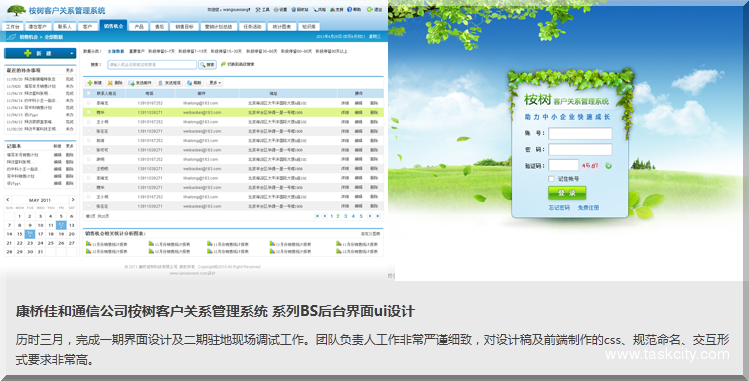
Task: Click the search input box above the table
Action: tap(152, 64)
